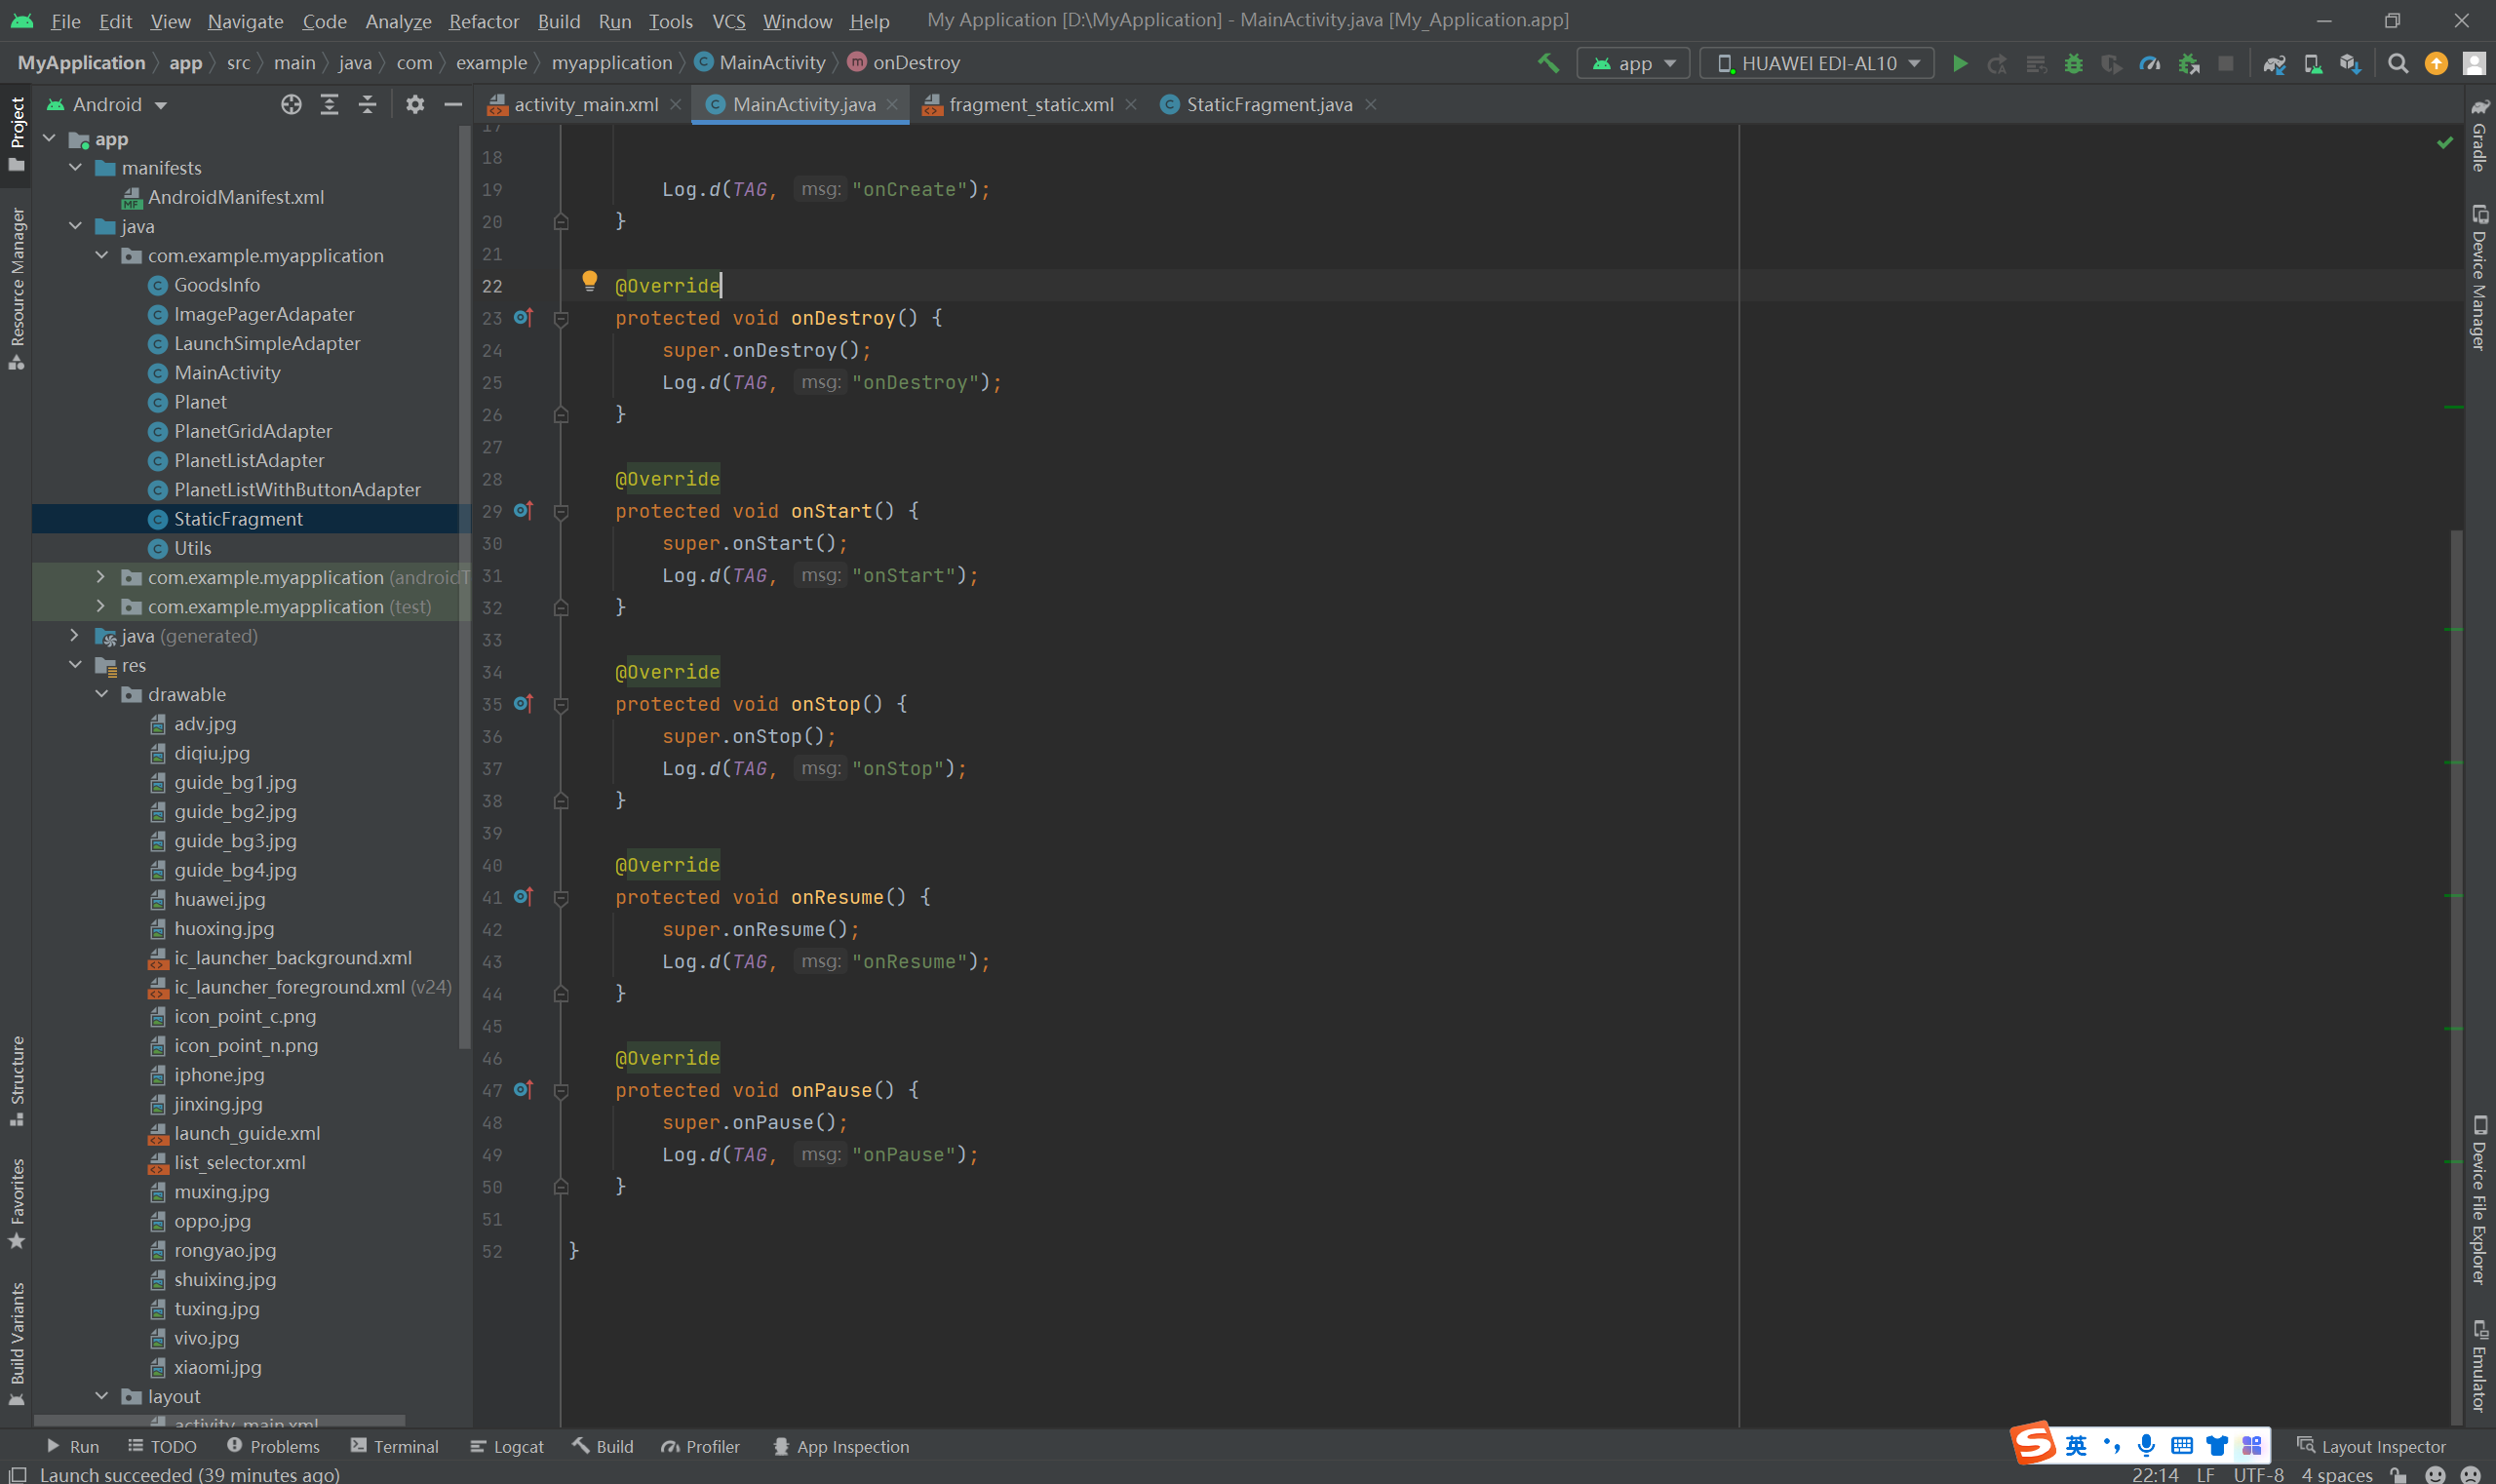The image size is (2496, 1484).
Task: Open the HUAWEI EDI-AL10 device dropdown
Action: click(1817, 63)
